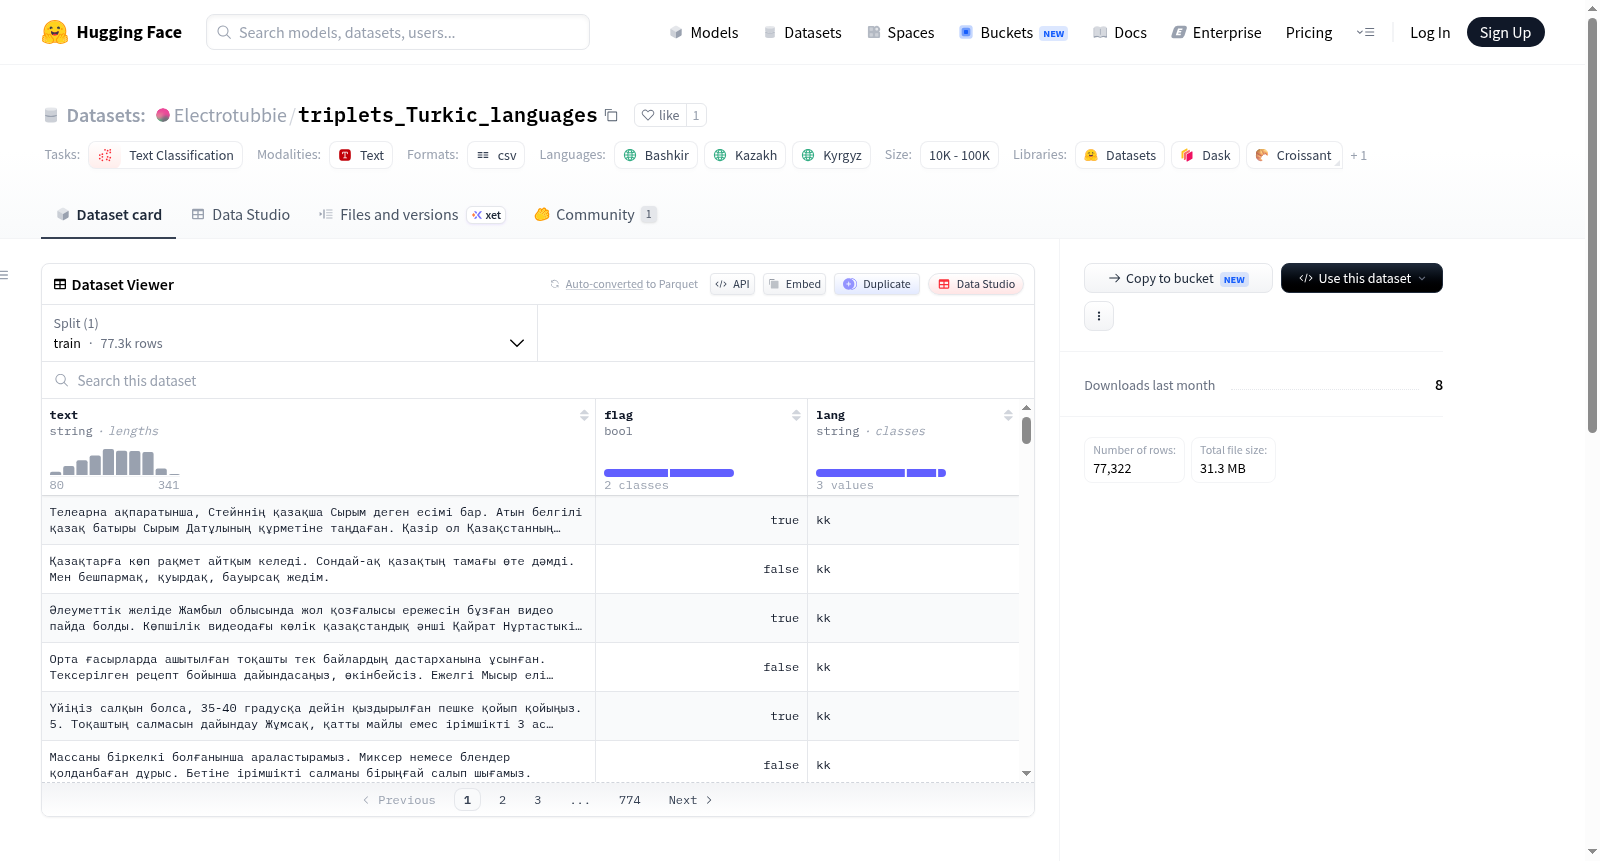The image size is (1600, 861).
Task: Filter by the Kazakh language tag
Action: tap(745, 155)
